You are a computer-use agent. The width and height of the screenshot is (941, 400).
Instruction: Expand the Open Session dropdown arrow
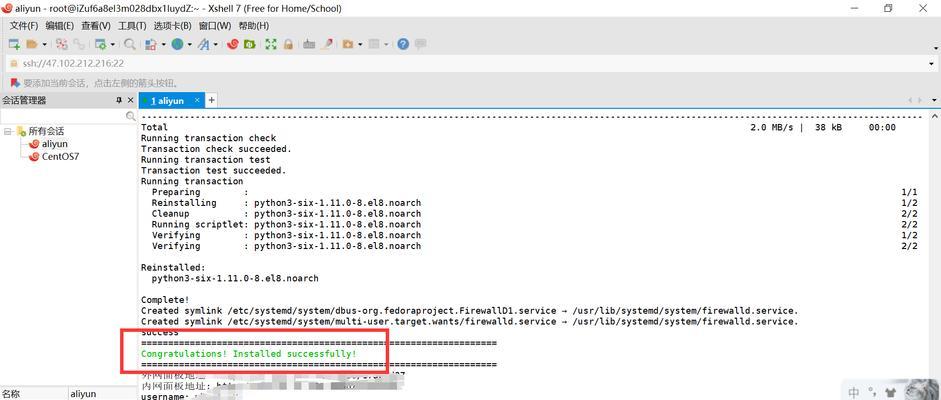pos(44,44)
